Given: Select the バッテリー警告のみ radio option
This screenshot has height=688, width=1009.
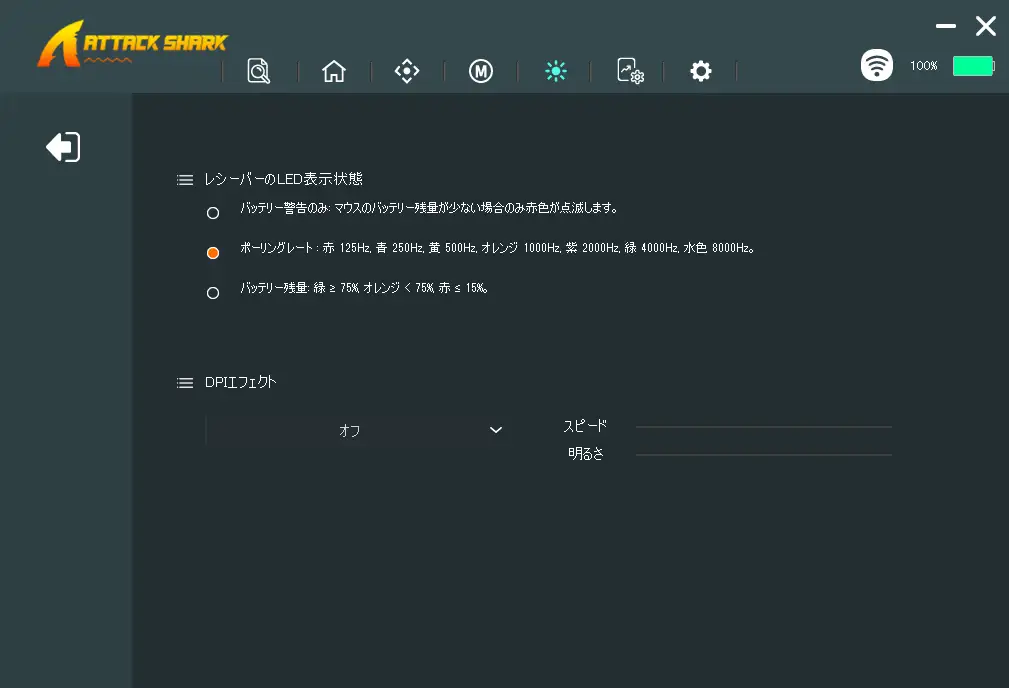Looking at the screenshot, I should click(x=213, y=213).
